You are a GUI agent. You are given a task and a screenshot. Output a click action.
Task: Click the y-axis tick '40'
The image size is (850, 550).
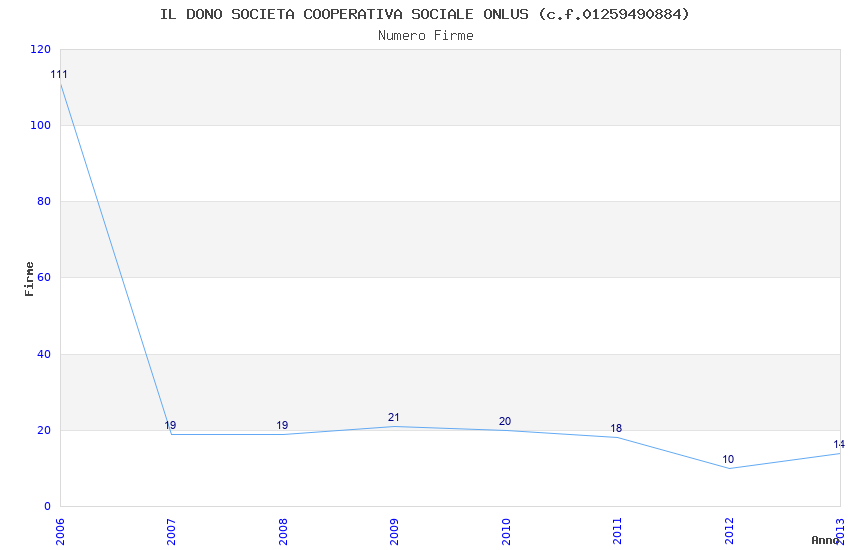pyautogui.click(x=44, y=354)
